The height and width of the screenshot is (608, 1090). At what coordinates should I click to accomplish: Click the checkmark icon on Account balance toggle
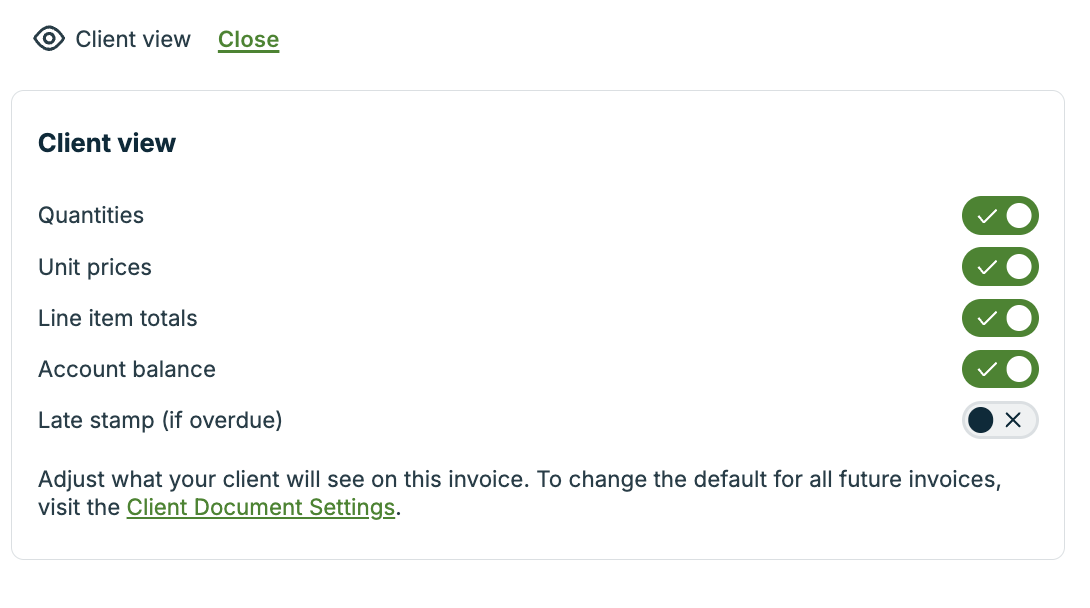(986, 369)
